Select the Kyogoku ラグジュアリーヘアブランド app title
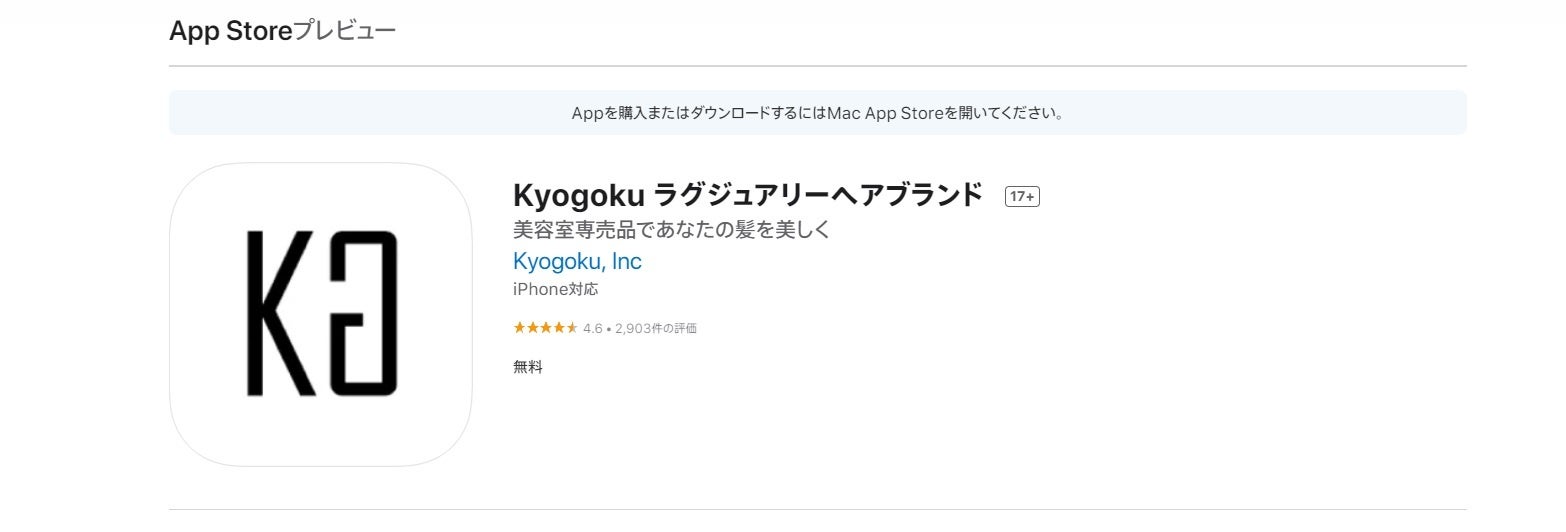The image size is (1566, 532). 747,195
